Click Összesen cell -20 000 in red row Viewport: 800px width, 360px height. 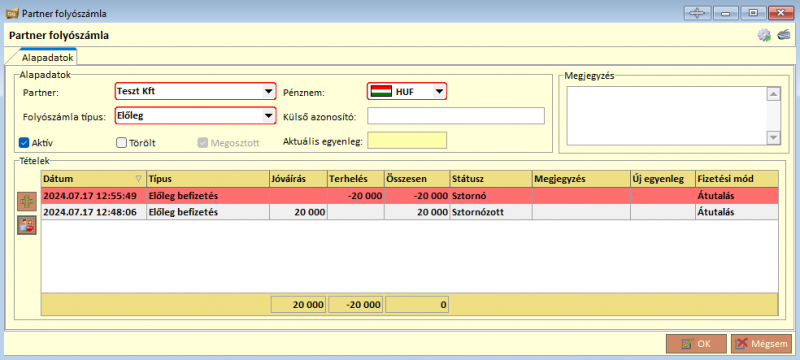pyautogui.click(x=417, y=195)
